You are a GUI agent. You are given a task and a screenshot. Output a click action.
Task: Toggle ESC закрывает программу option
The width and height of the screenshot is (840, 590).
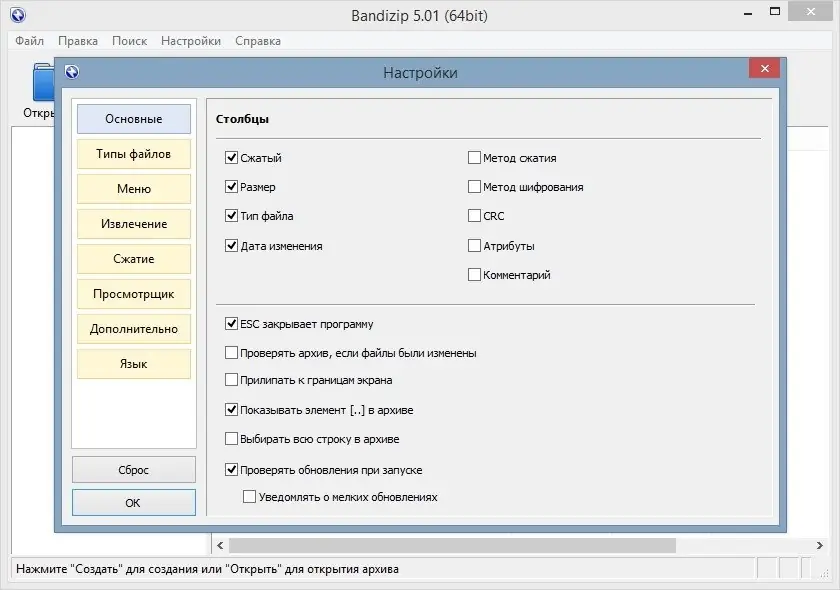[x=229, y=324]
